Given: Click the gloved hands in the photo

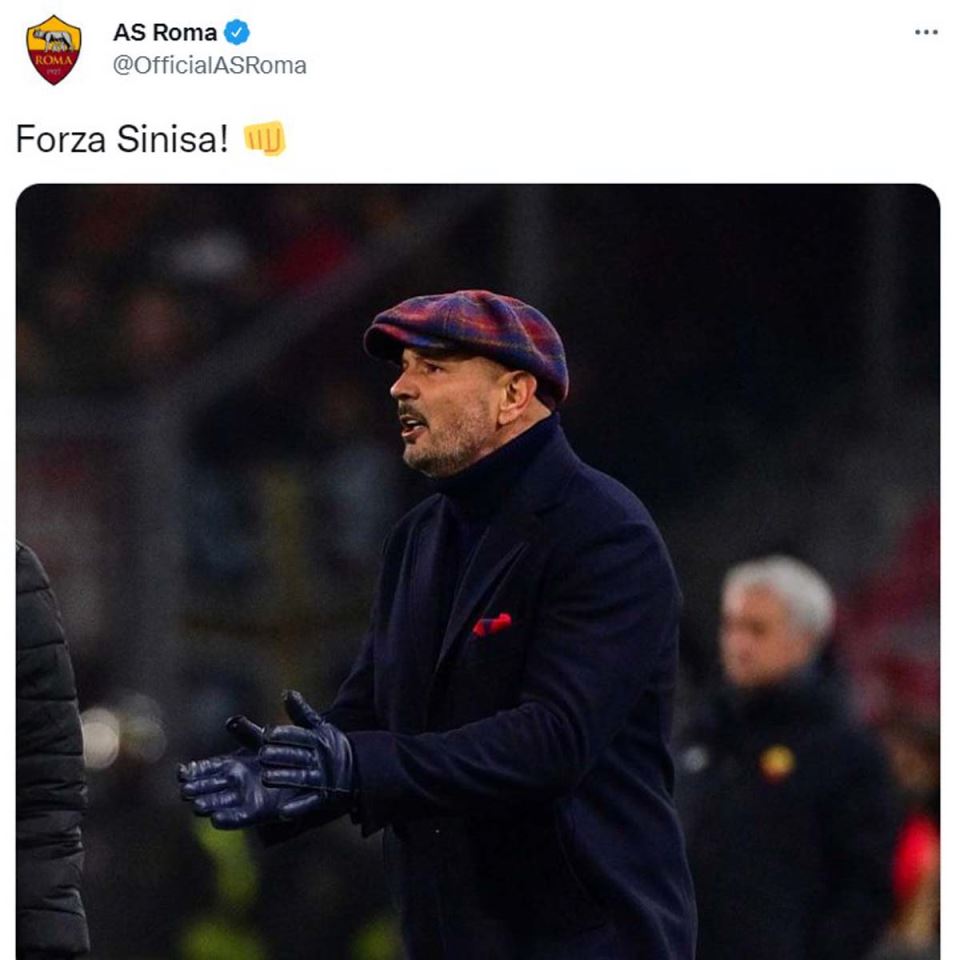Looking at the screenshot, I should 280,770.
